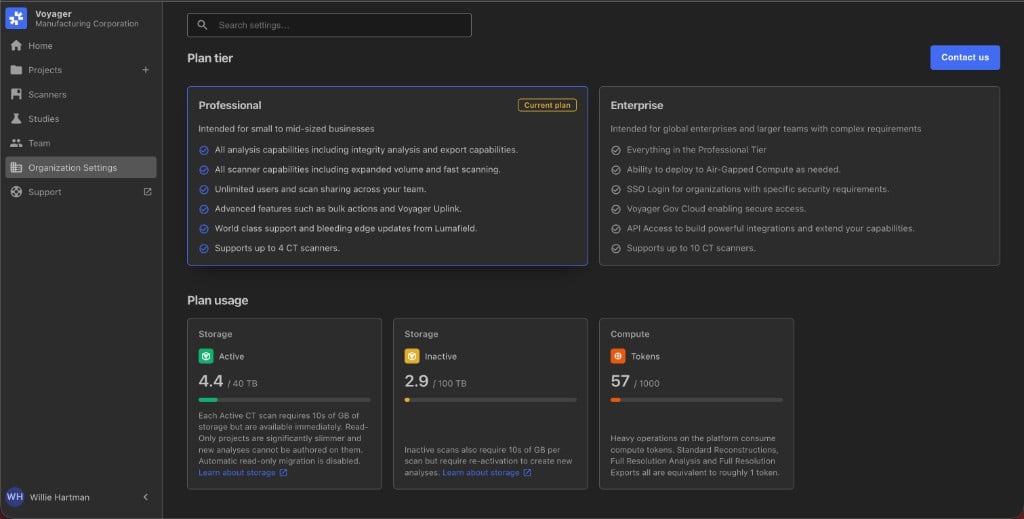The width and height of the screenshot is (1024, 519).
Task: Click checkmark beside 'Supports up to 4 CT scanners'
Action: point(204,249)
